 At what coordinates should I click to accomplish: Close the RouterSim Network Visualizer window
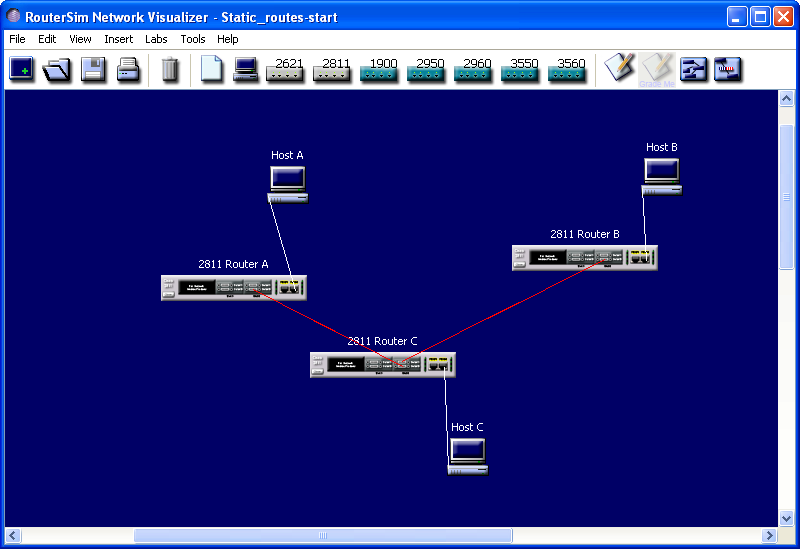(x=783, y=17)
